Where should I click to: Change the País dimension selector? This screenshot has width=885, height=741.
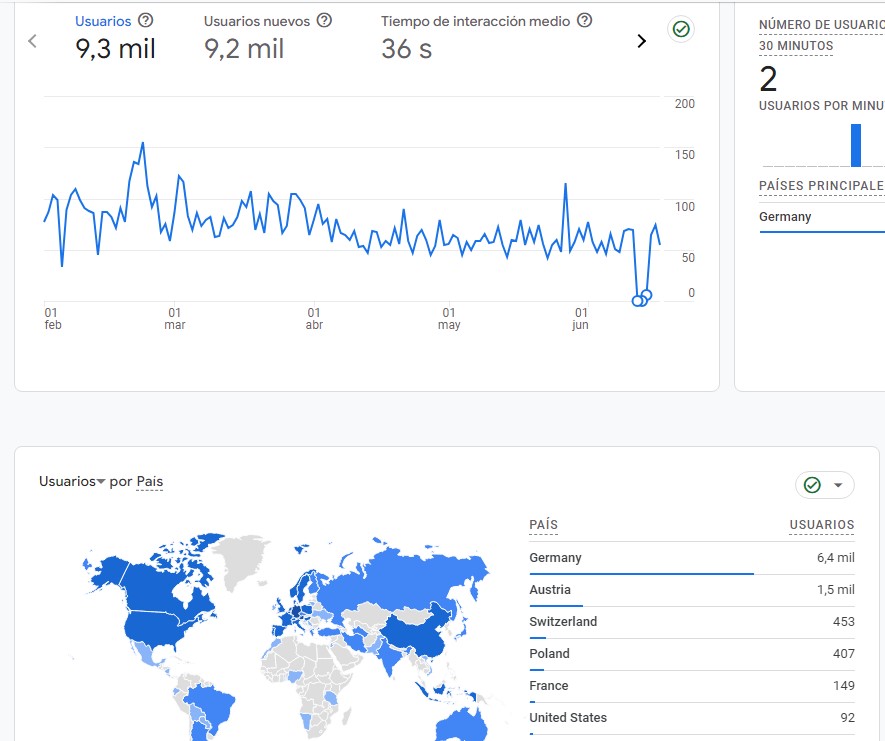pyautogui.click(x=150, y=481)
